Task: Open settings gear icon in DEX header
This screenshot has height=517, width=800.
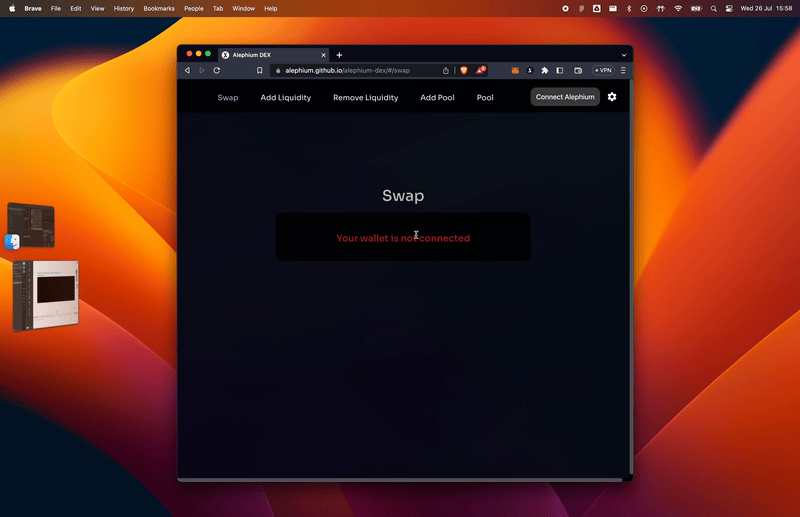Action: point(612,97)
